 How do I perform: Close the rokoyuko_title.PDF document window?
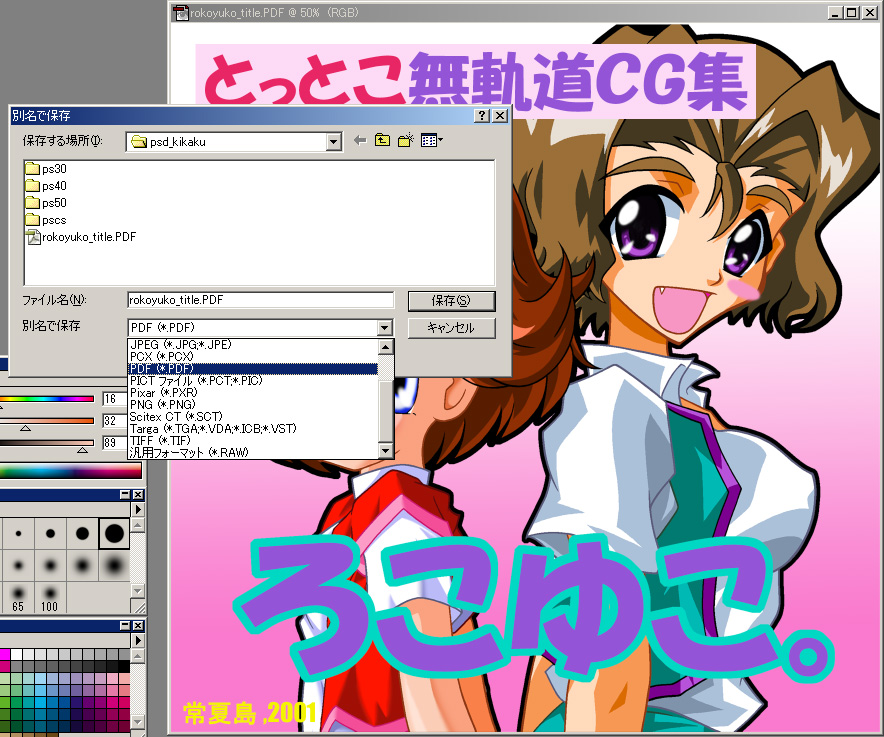pos(870,12)
